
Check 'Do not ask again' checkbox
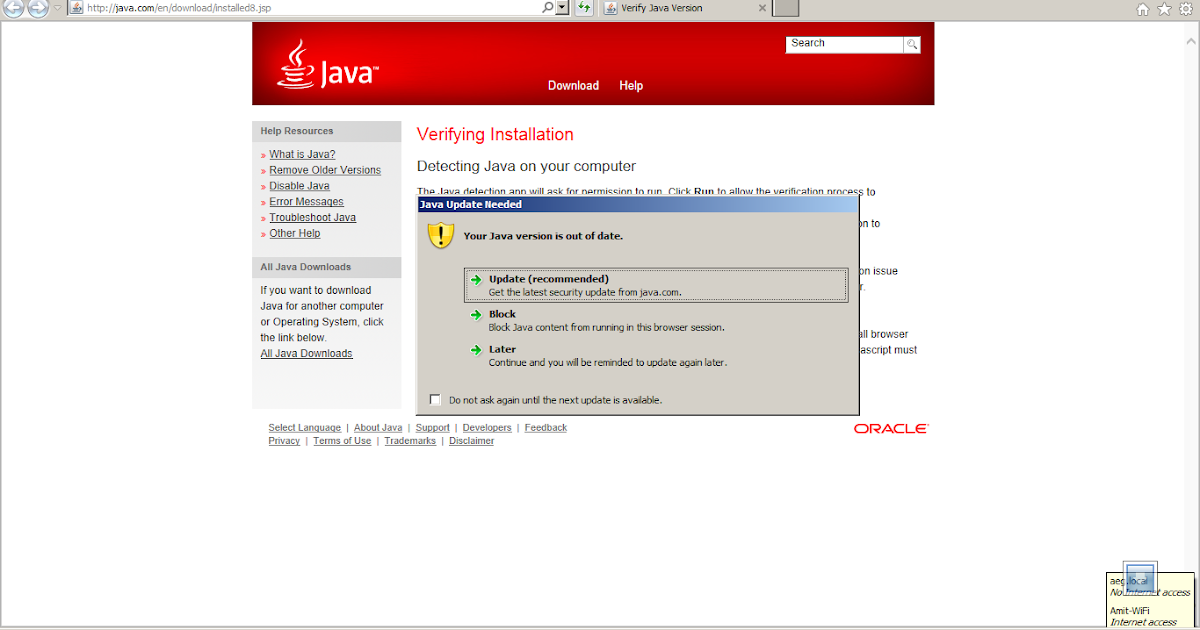pyautogui.click(x=435, y=400)
